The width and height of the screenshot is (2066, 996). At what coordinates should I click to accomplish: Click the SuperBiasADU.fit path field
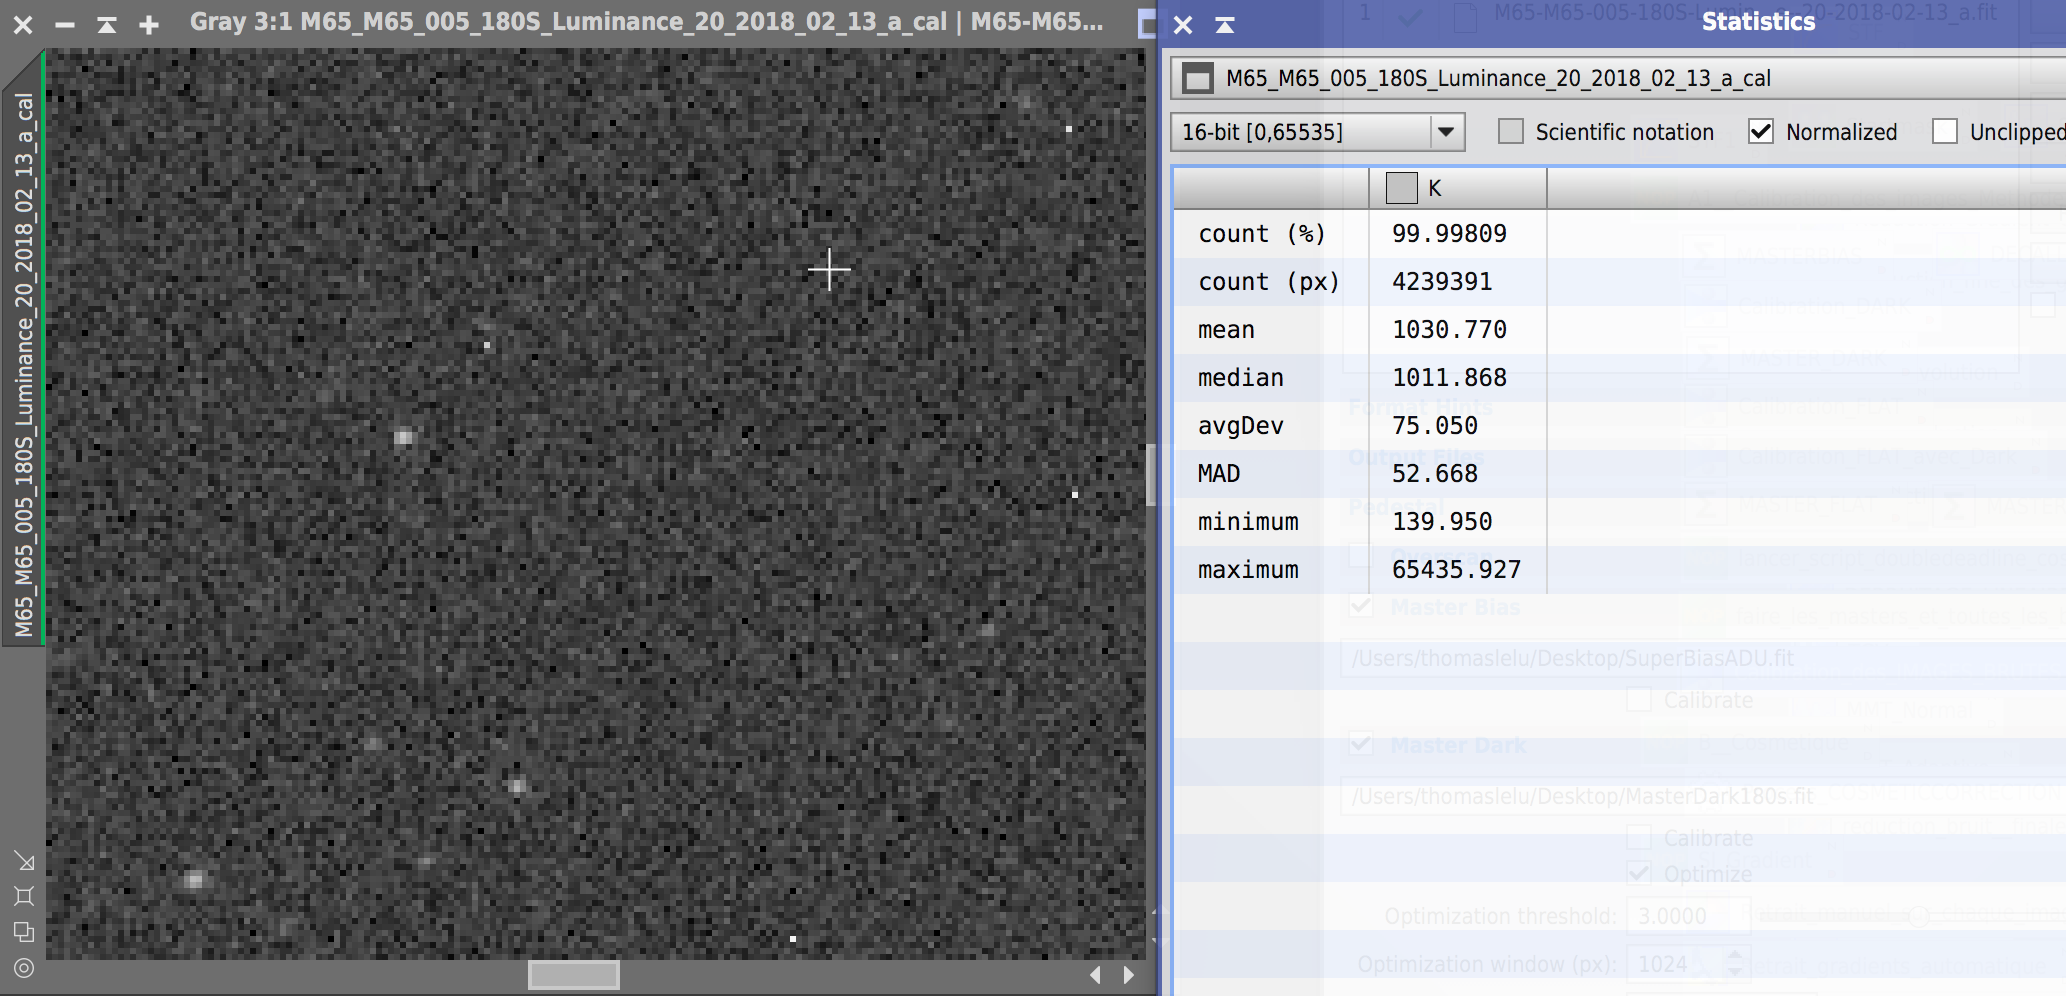pyautogui.click(x=1703, y=658)
